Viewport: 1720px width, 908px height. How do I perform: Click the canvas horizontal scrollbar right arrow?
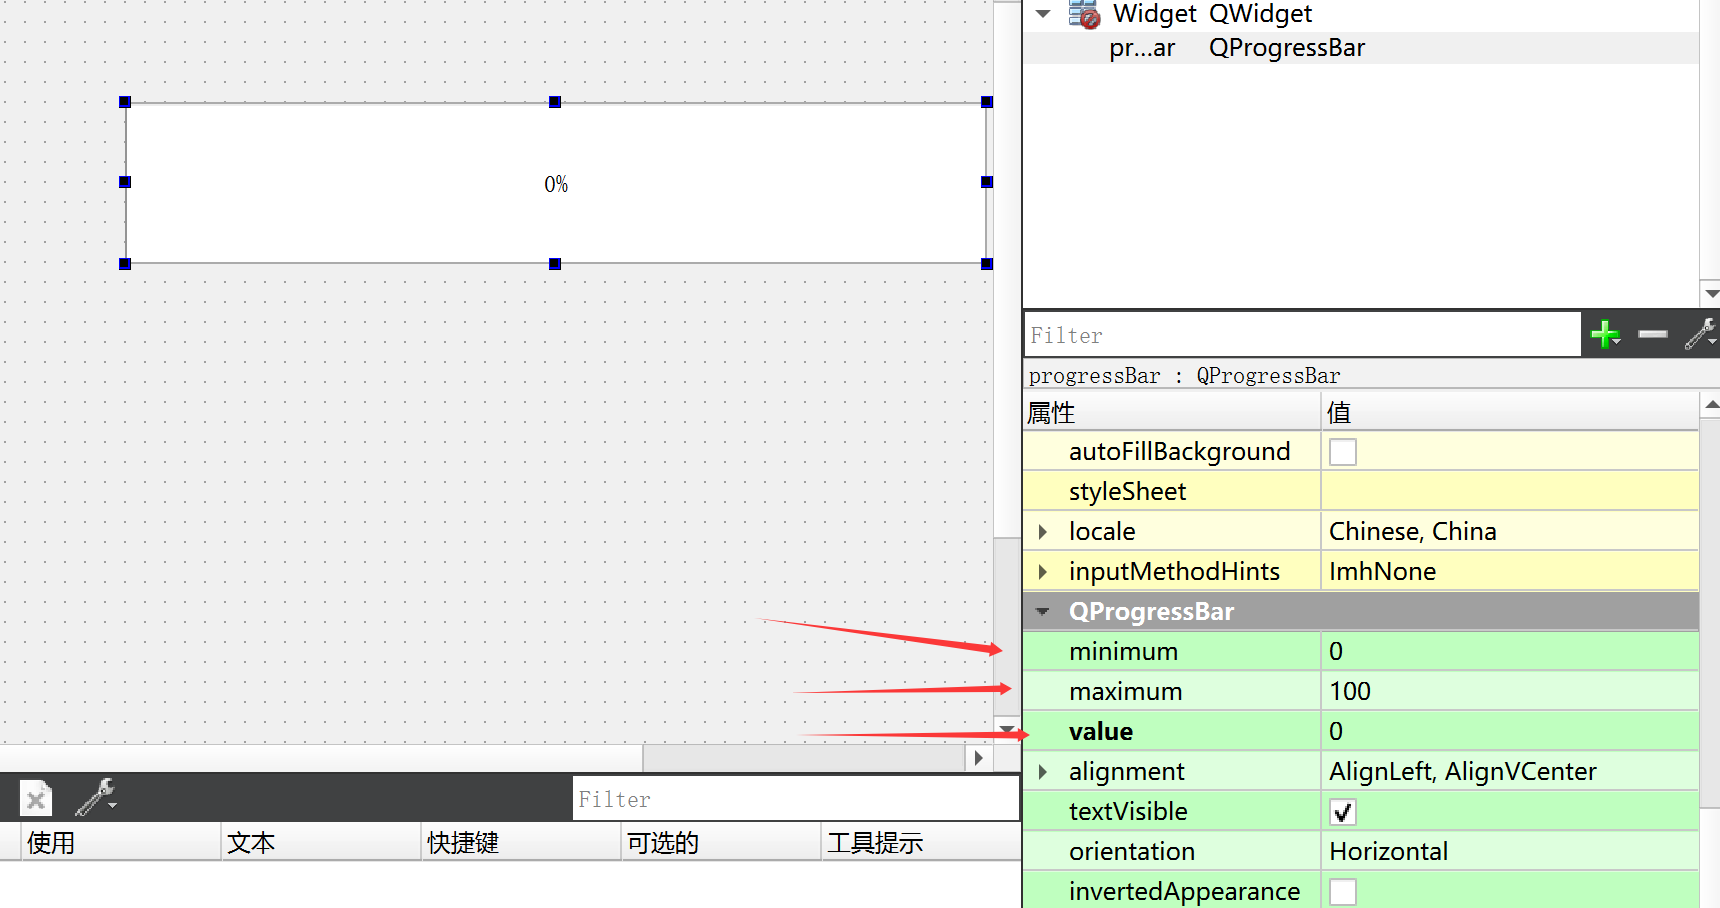pyautogui.click(x=979, y=758)
